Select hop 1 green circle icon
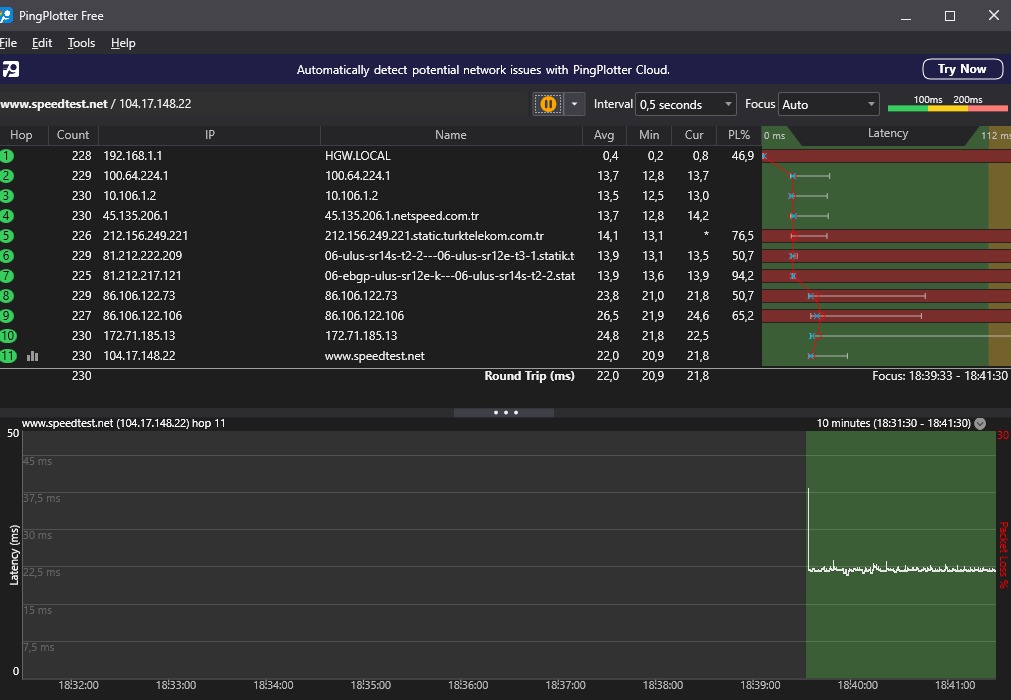This screenshot has height=700, width=1011. [x=6, y=156]
